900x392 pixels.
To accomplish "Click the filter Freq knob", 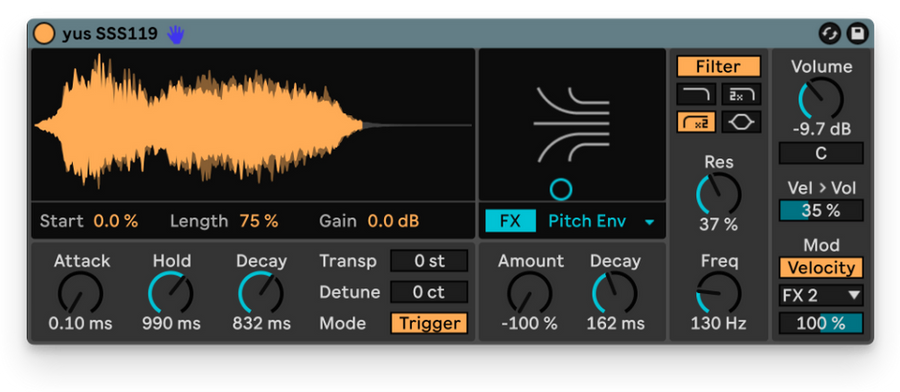I will 719,293.
